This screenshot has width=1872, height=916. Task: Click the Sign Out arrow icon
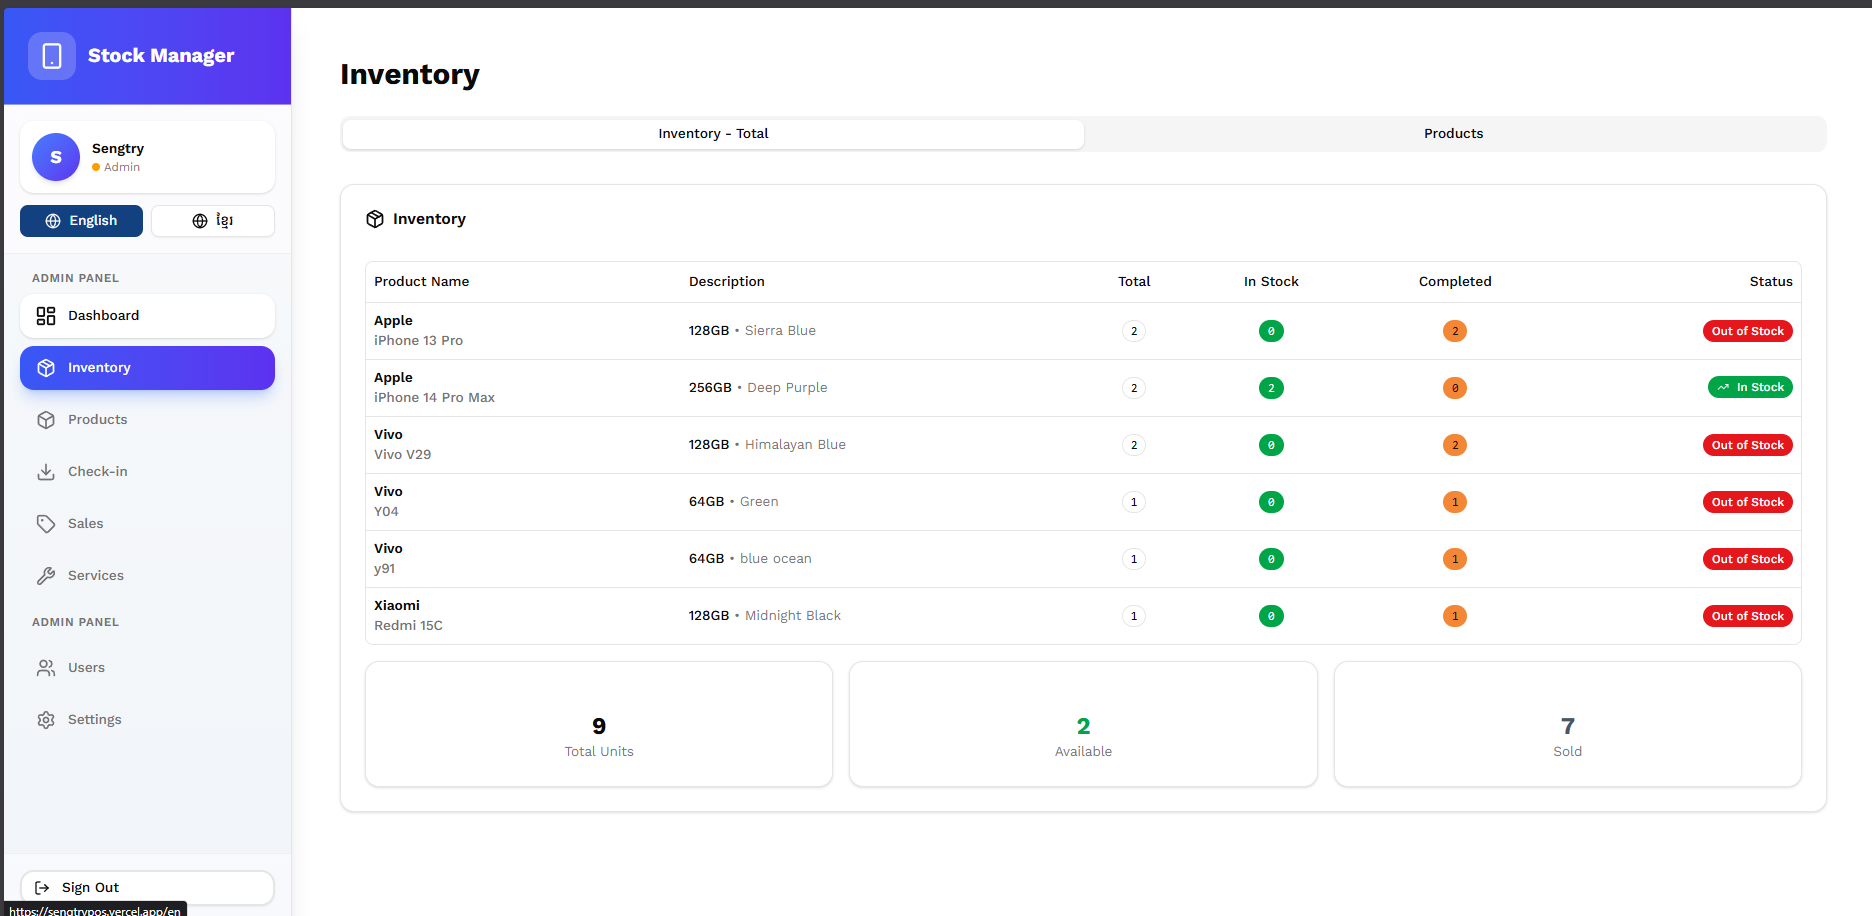coord(42,888)
